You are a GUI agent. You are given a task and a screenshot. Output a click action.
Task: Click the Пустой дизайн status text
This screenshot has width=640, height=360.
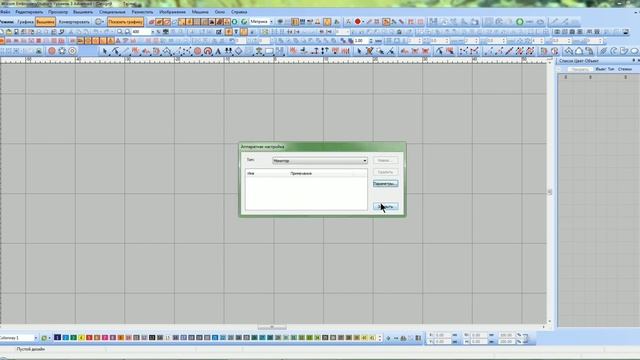click(x=31, y=349)
